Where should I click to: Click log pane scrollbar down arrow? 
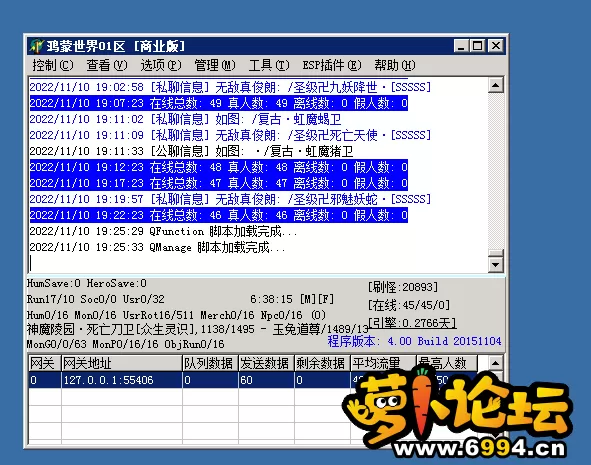point(495,265)
